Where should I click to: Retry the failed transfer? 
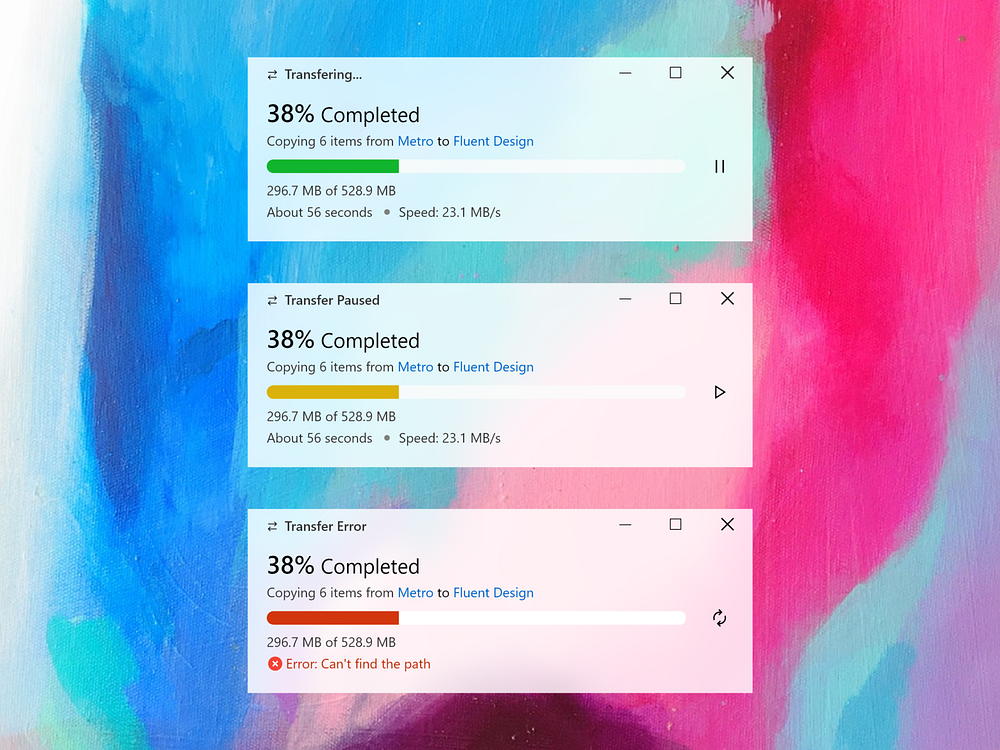[x=719, y=618]
